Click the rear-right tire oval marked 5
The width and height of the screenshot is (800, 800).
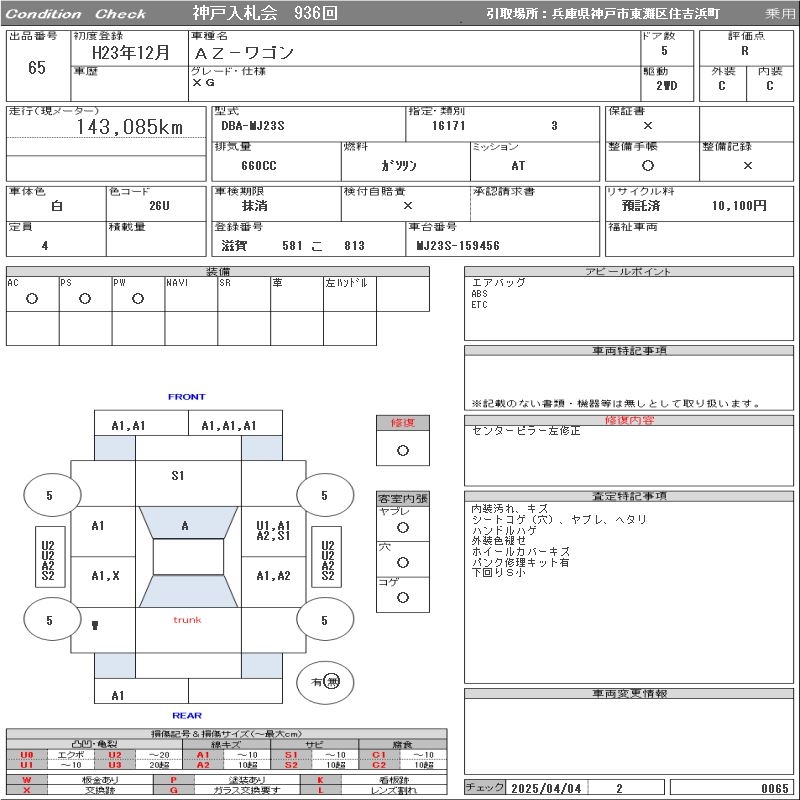click(x=325, y=620)
